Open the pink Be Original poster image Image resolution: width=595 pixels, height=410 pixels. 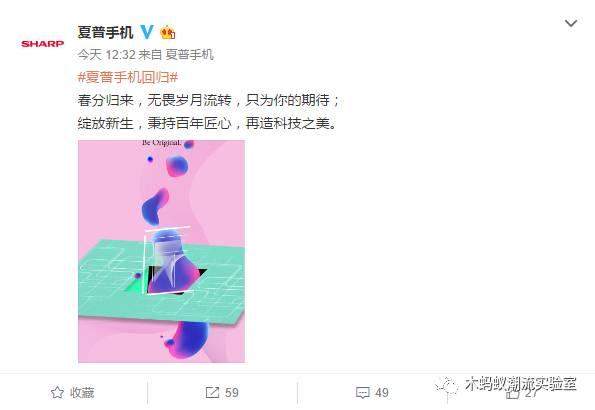(162, 251)
